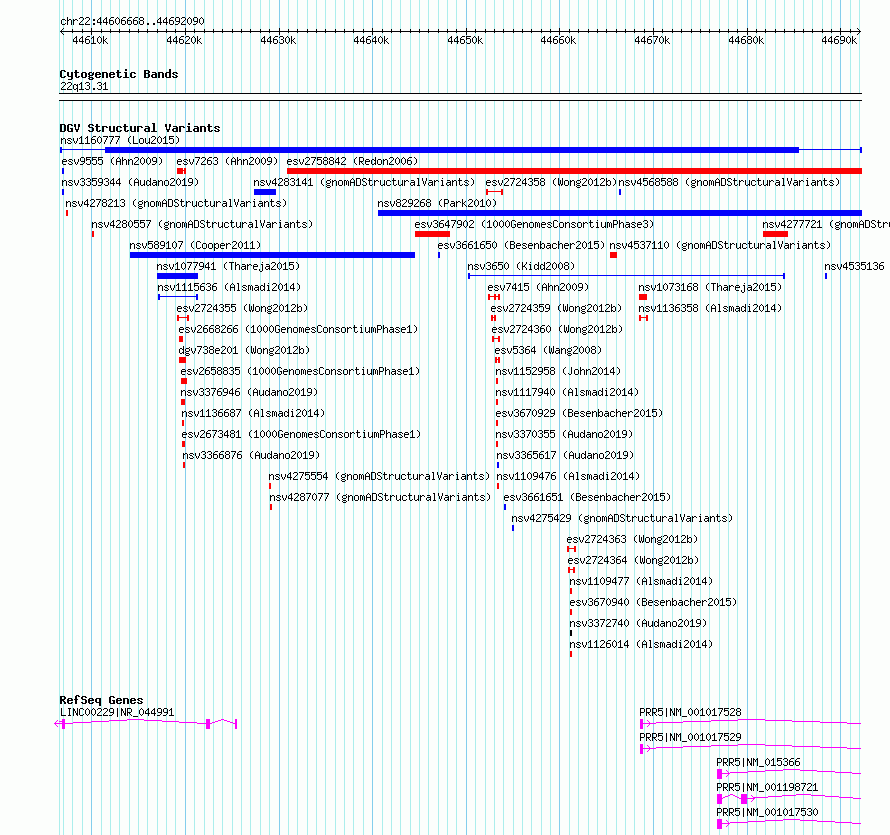Viewport: 890px width, 835px height.
Task: Click nsv4535136 variant label
Action: tap(854, 266)
